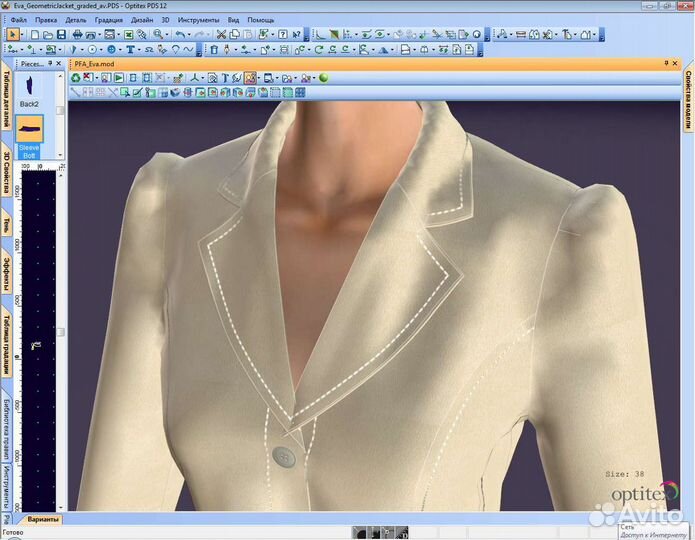Select the arrow pointer tool
Screen dimensions: 695x540
pos(13,34)
